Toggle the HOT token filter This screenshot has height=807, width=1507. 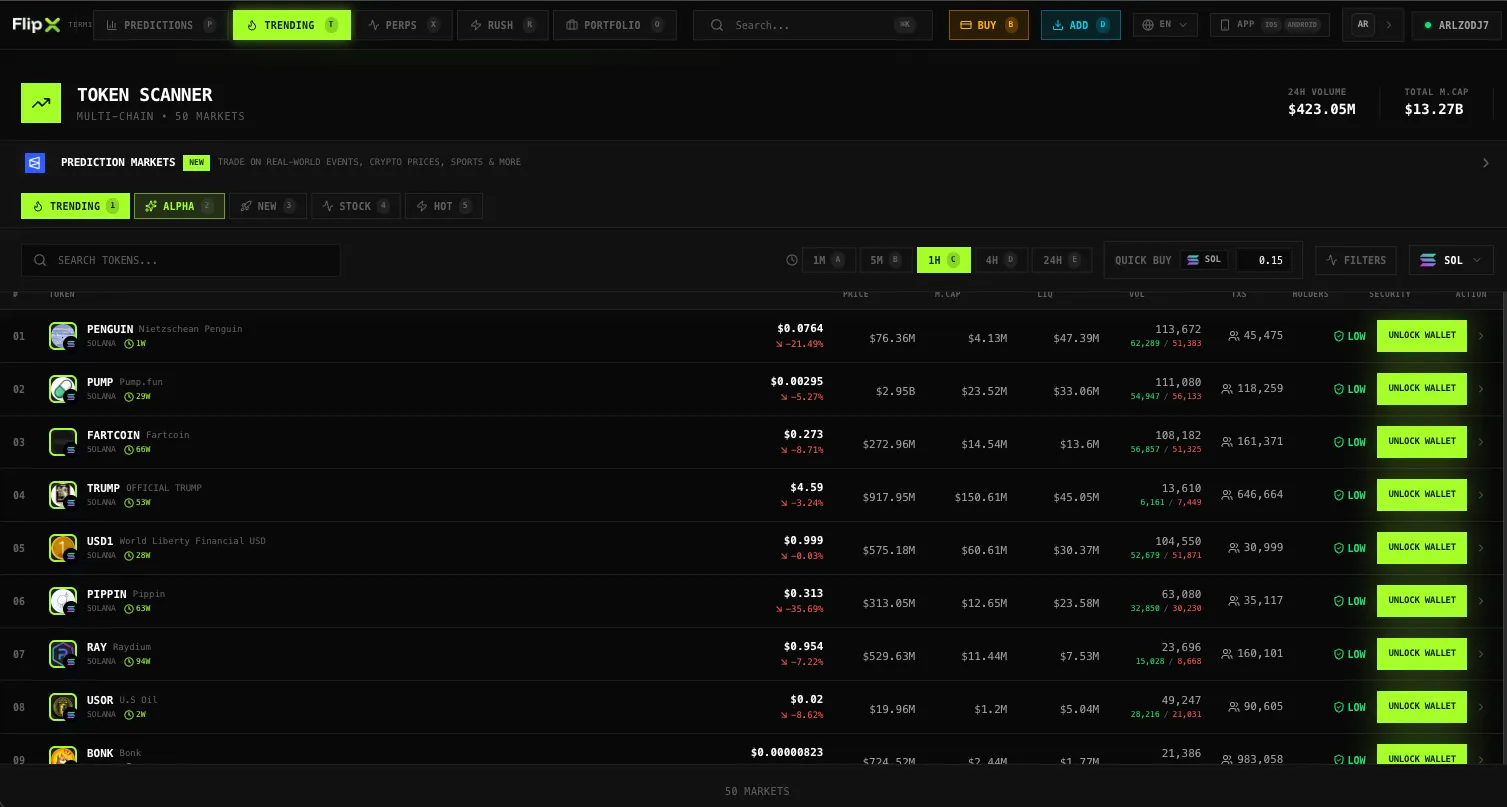(x=443, y=205)
